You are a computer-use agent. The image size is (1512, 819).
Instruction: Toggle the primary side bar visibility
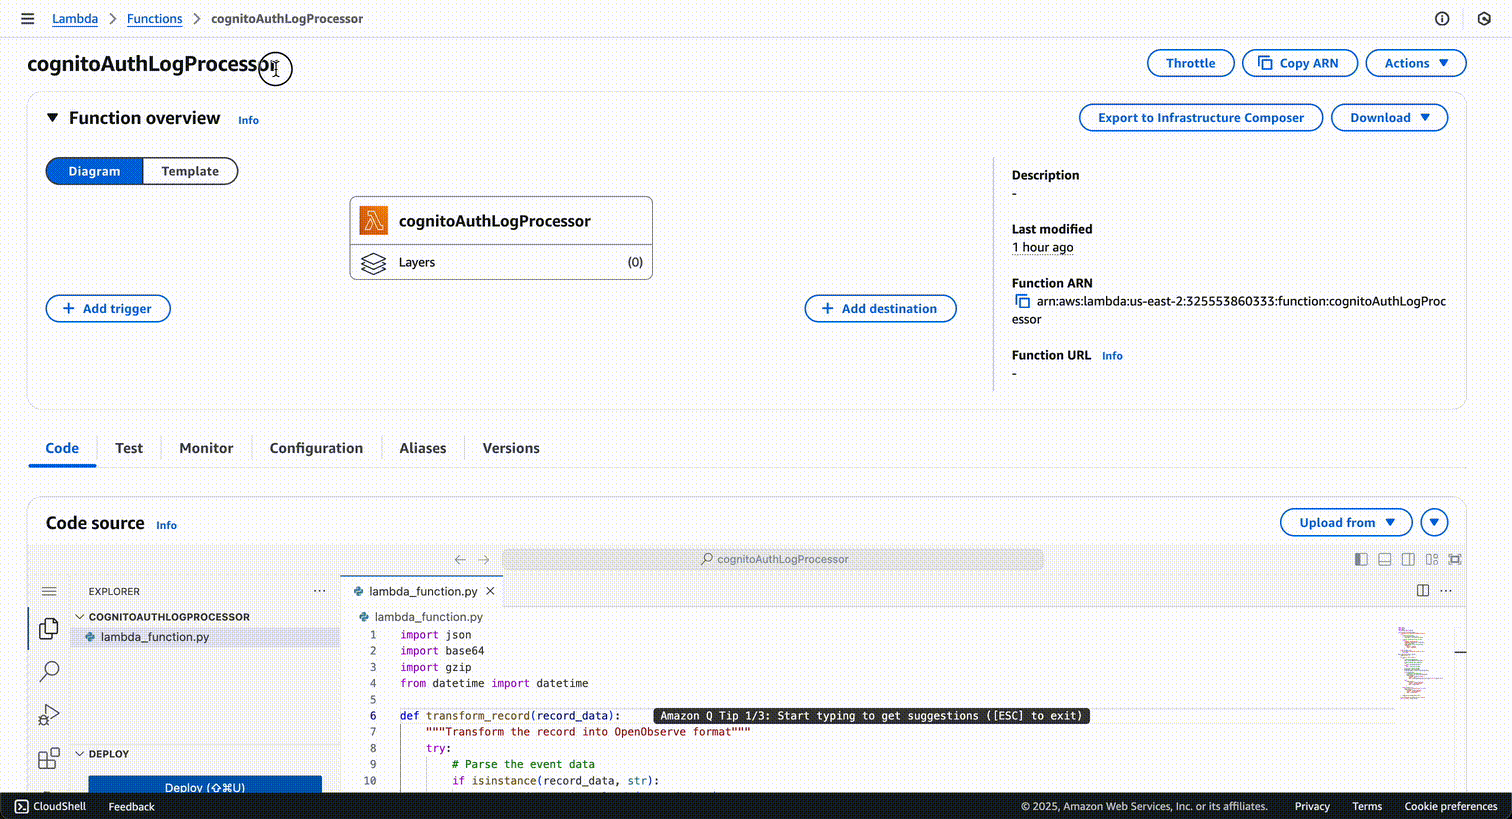1361,559
